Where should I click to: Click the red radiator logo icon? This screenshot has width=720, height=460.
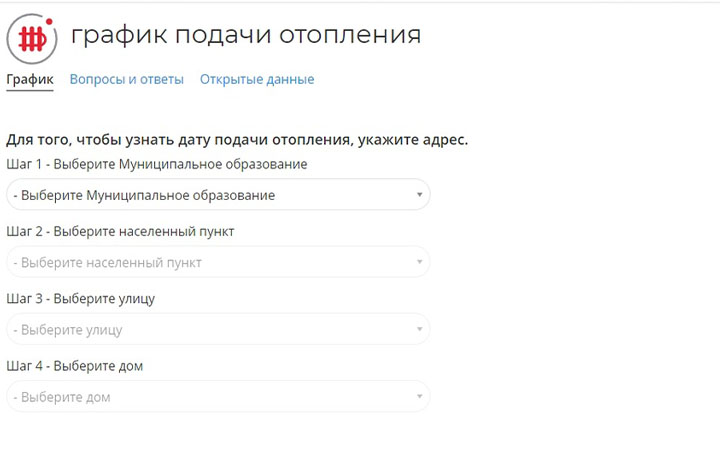(x=31, y=39)
